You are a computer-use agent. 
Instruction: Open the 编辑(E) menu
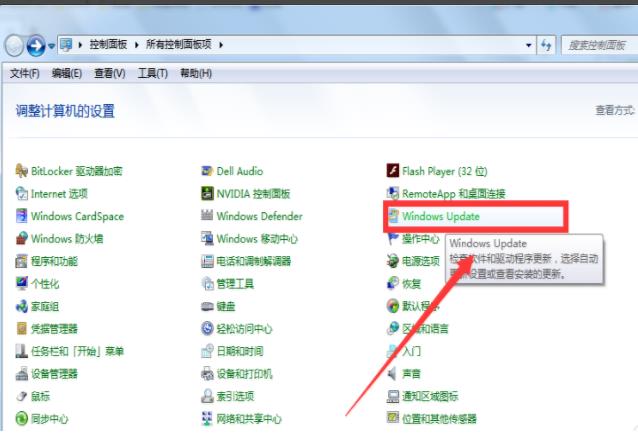coord(67,74)
